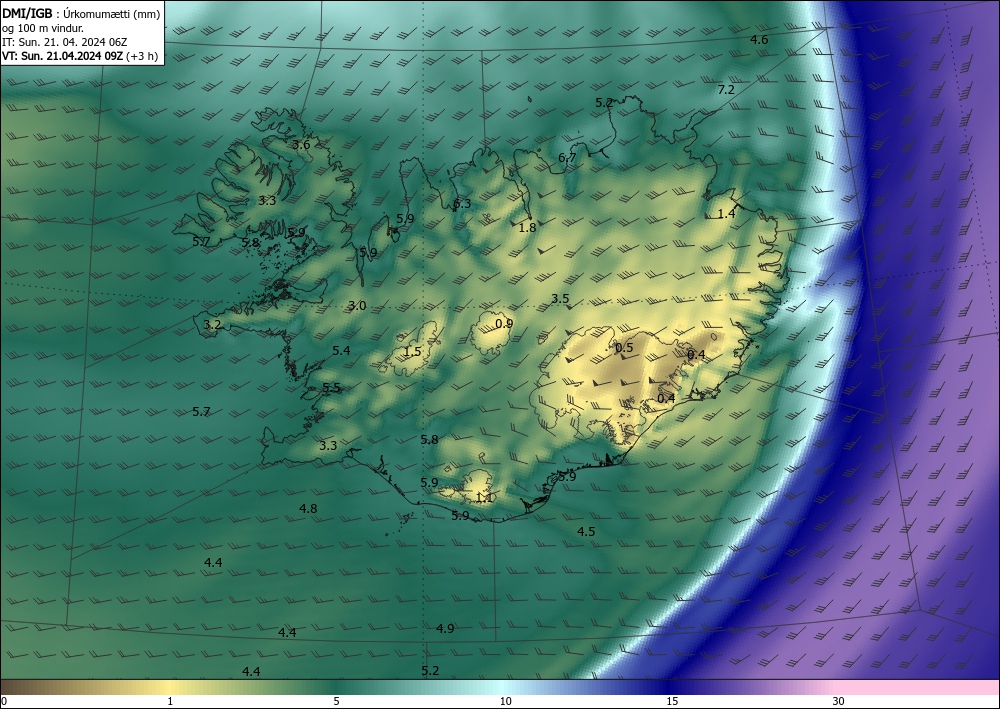Screen dimensions: 1000x709
Task: Click the map value 1.8
Action: point(527,227)
